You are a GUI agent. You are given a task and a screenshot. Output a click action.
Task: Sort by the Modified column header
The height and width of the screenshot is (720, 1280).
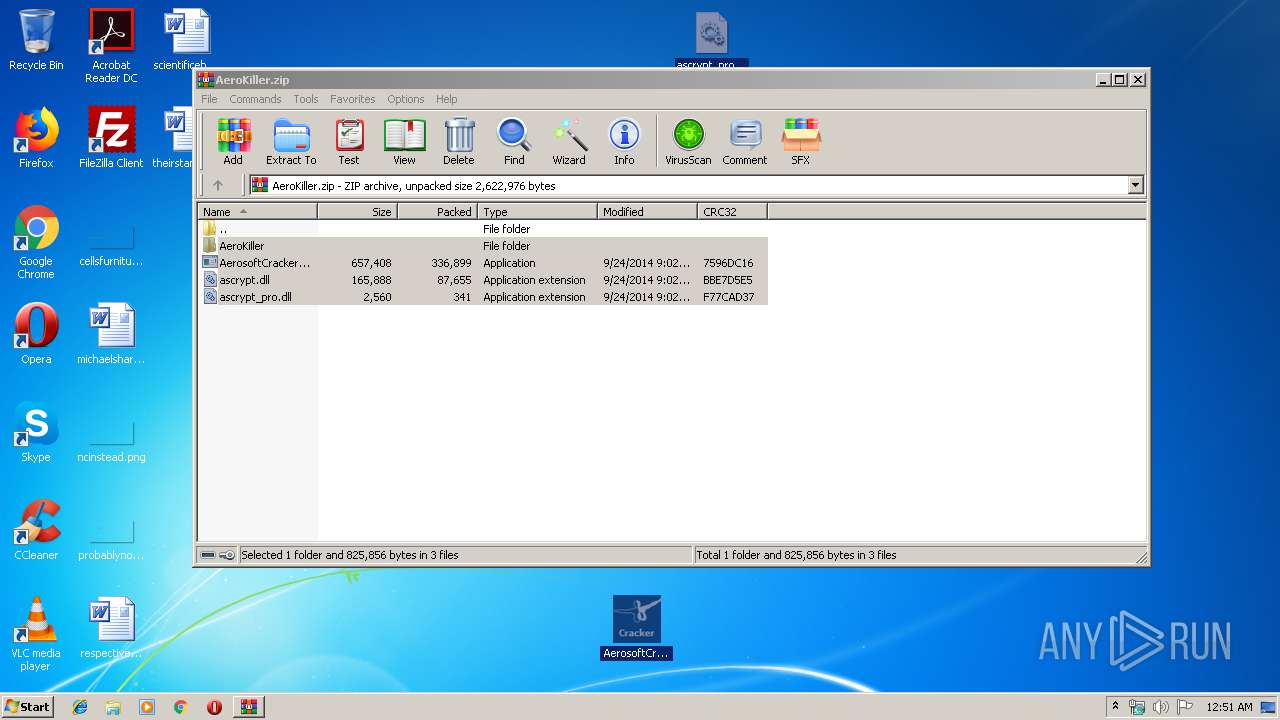pos(648,212)
